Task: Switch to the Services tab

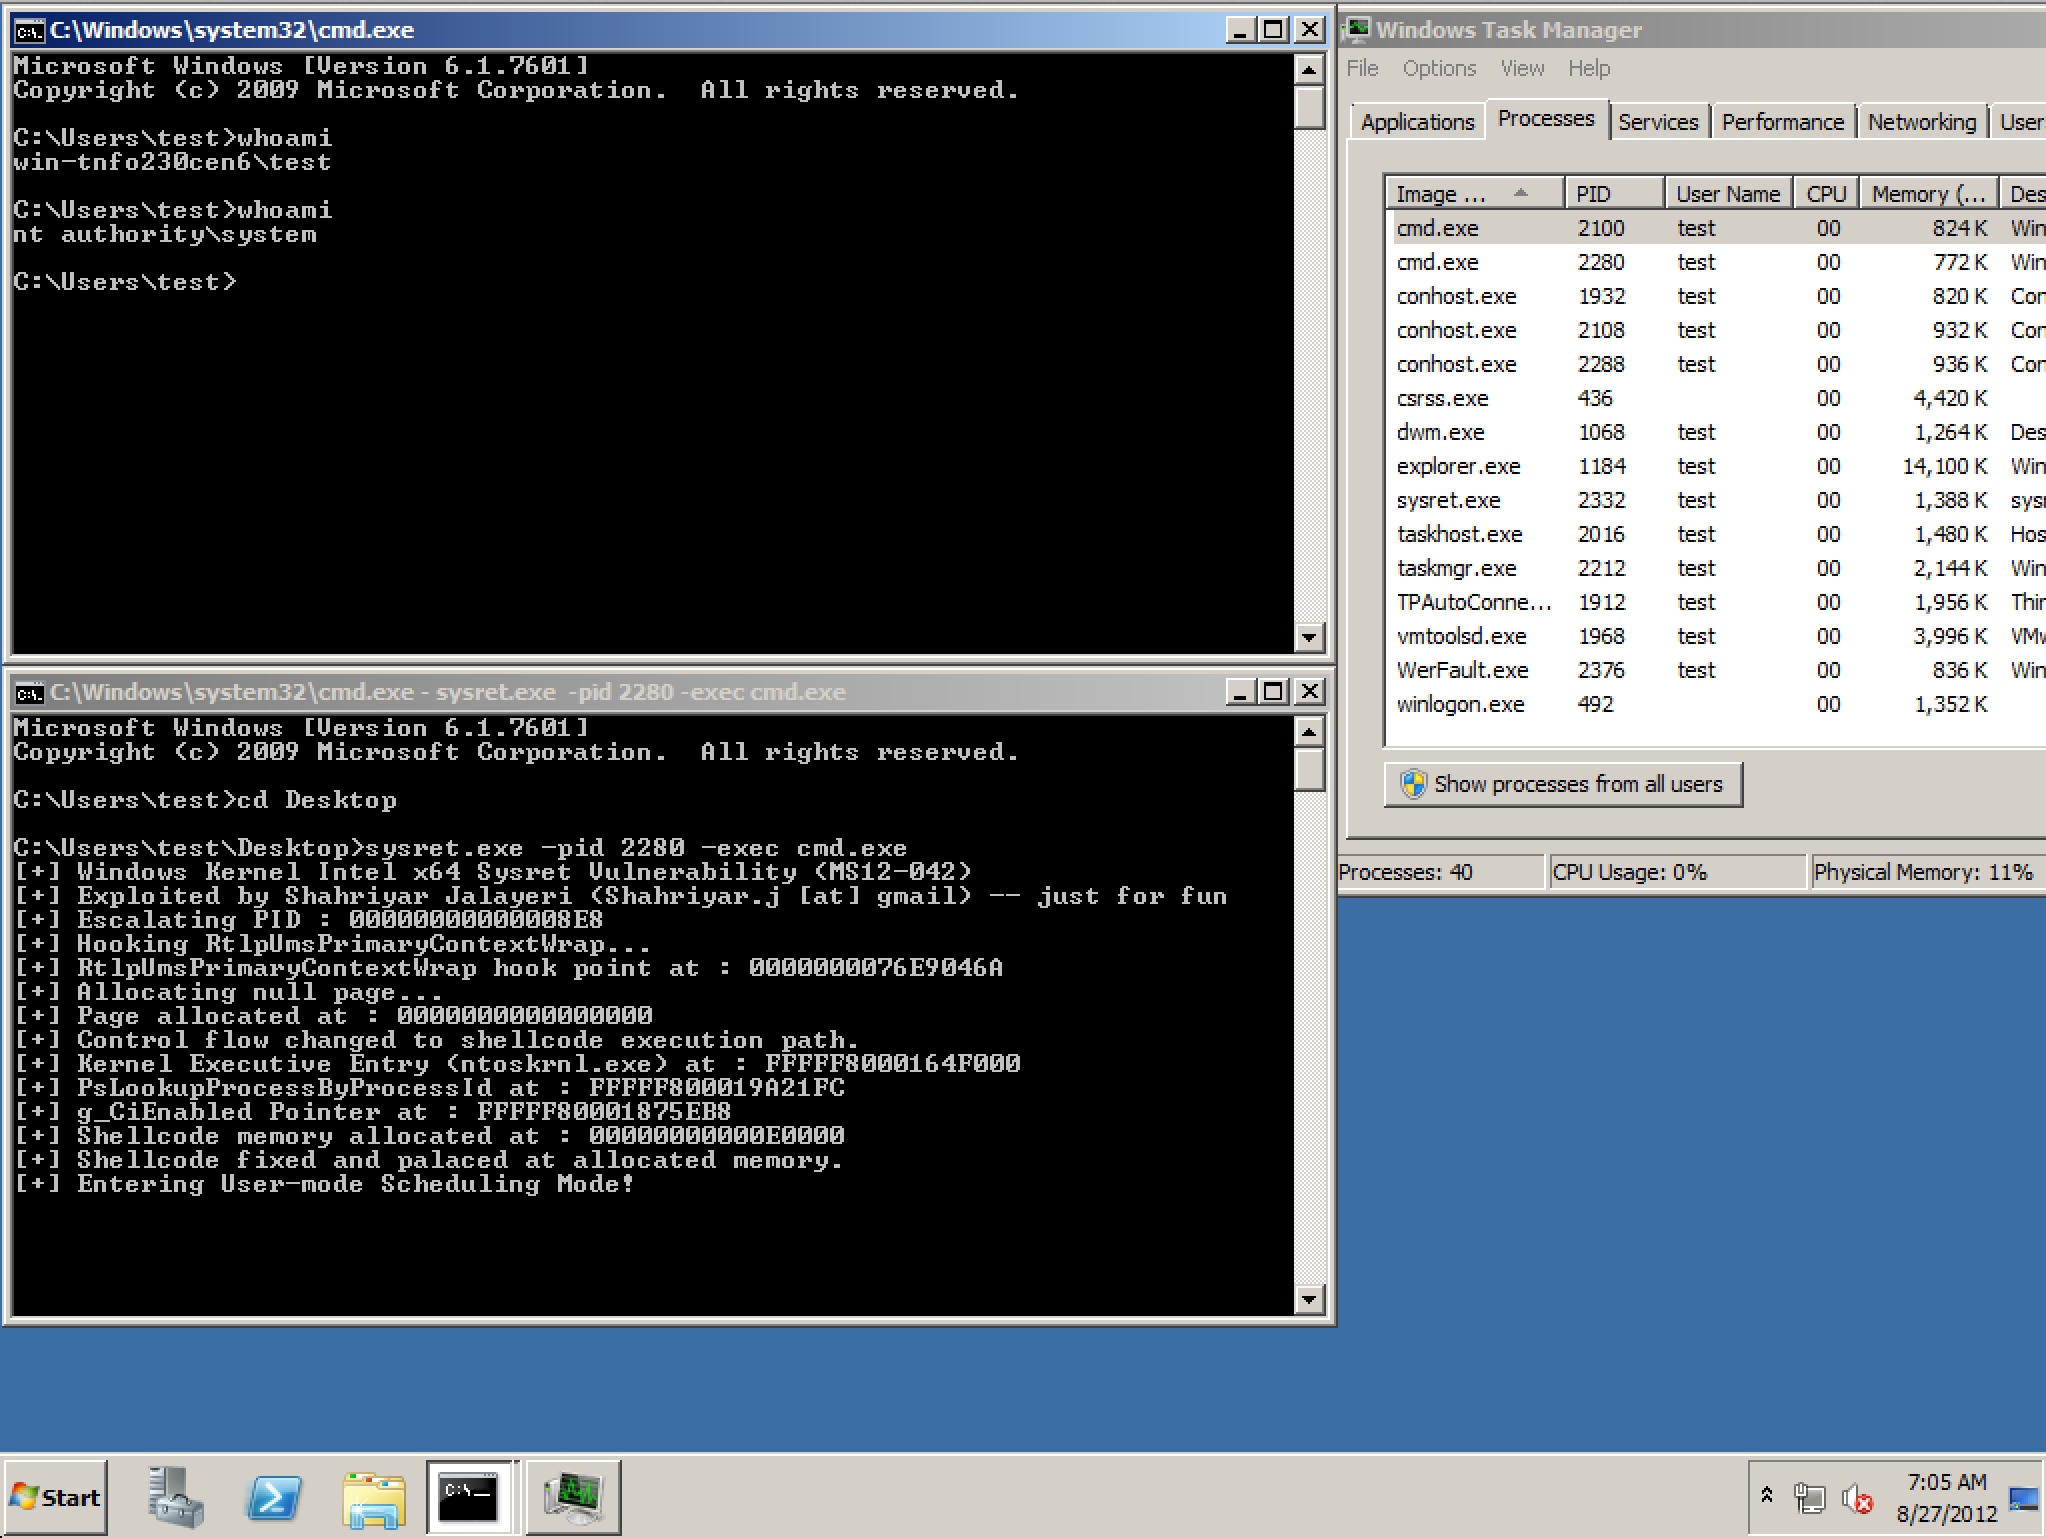Action: click(1657, 122)
